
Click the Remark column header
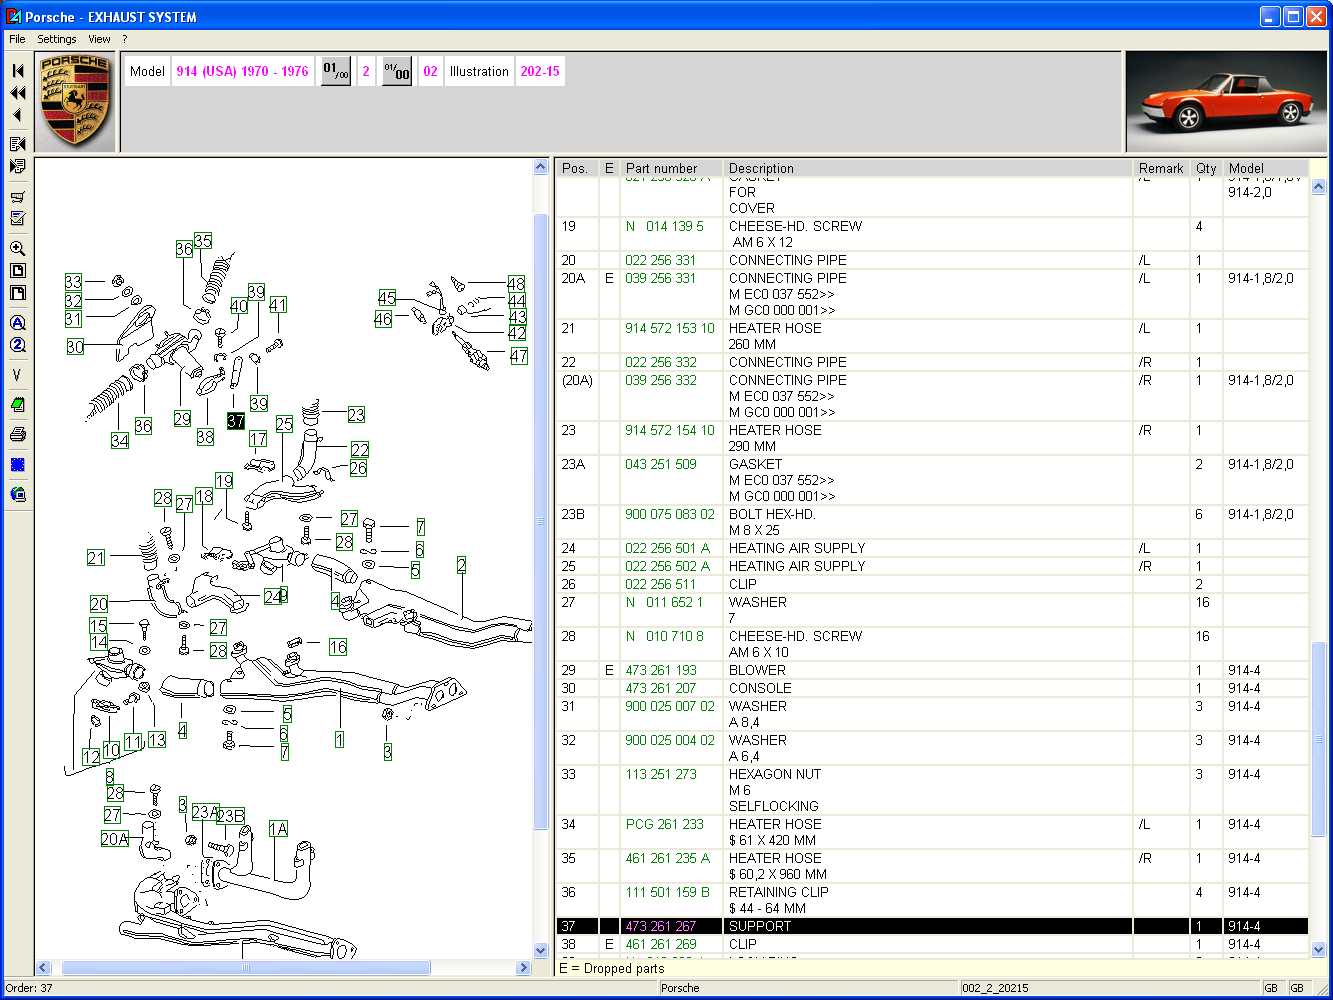(x=1161, y=168)
